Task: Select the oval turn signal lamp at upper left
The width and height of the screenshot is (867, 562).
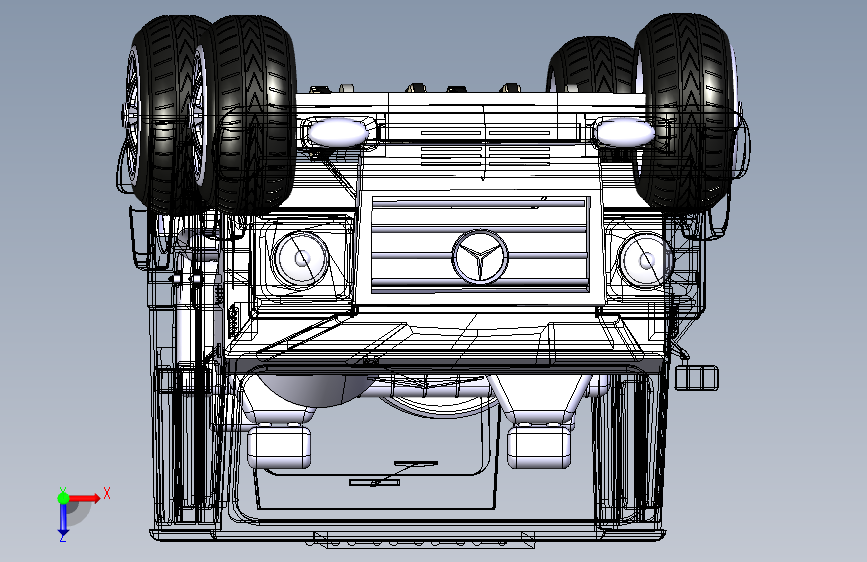Action: click(x=338, y=133)
